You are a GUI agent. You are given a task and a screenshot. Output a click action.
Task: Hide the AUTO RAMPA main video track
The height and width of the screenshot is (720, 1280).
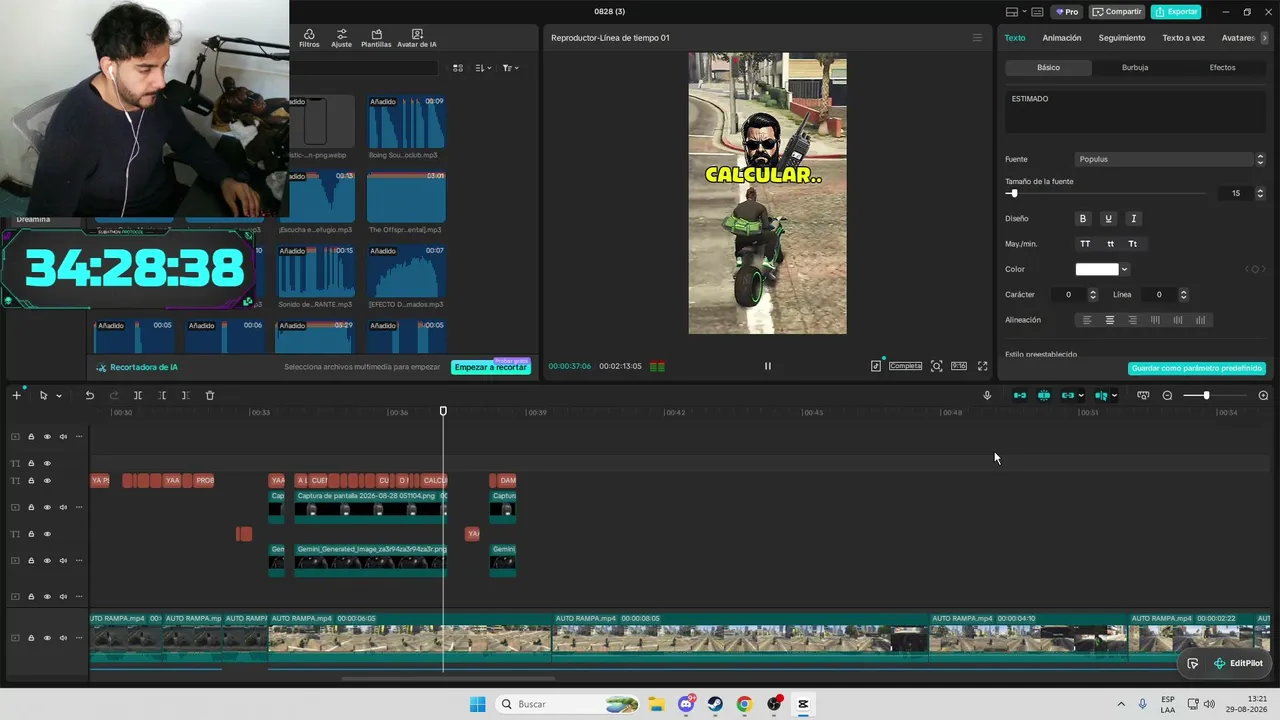pos(47,638)
